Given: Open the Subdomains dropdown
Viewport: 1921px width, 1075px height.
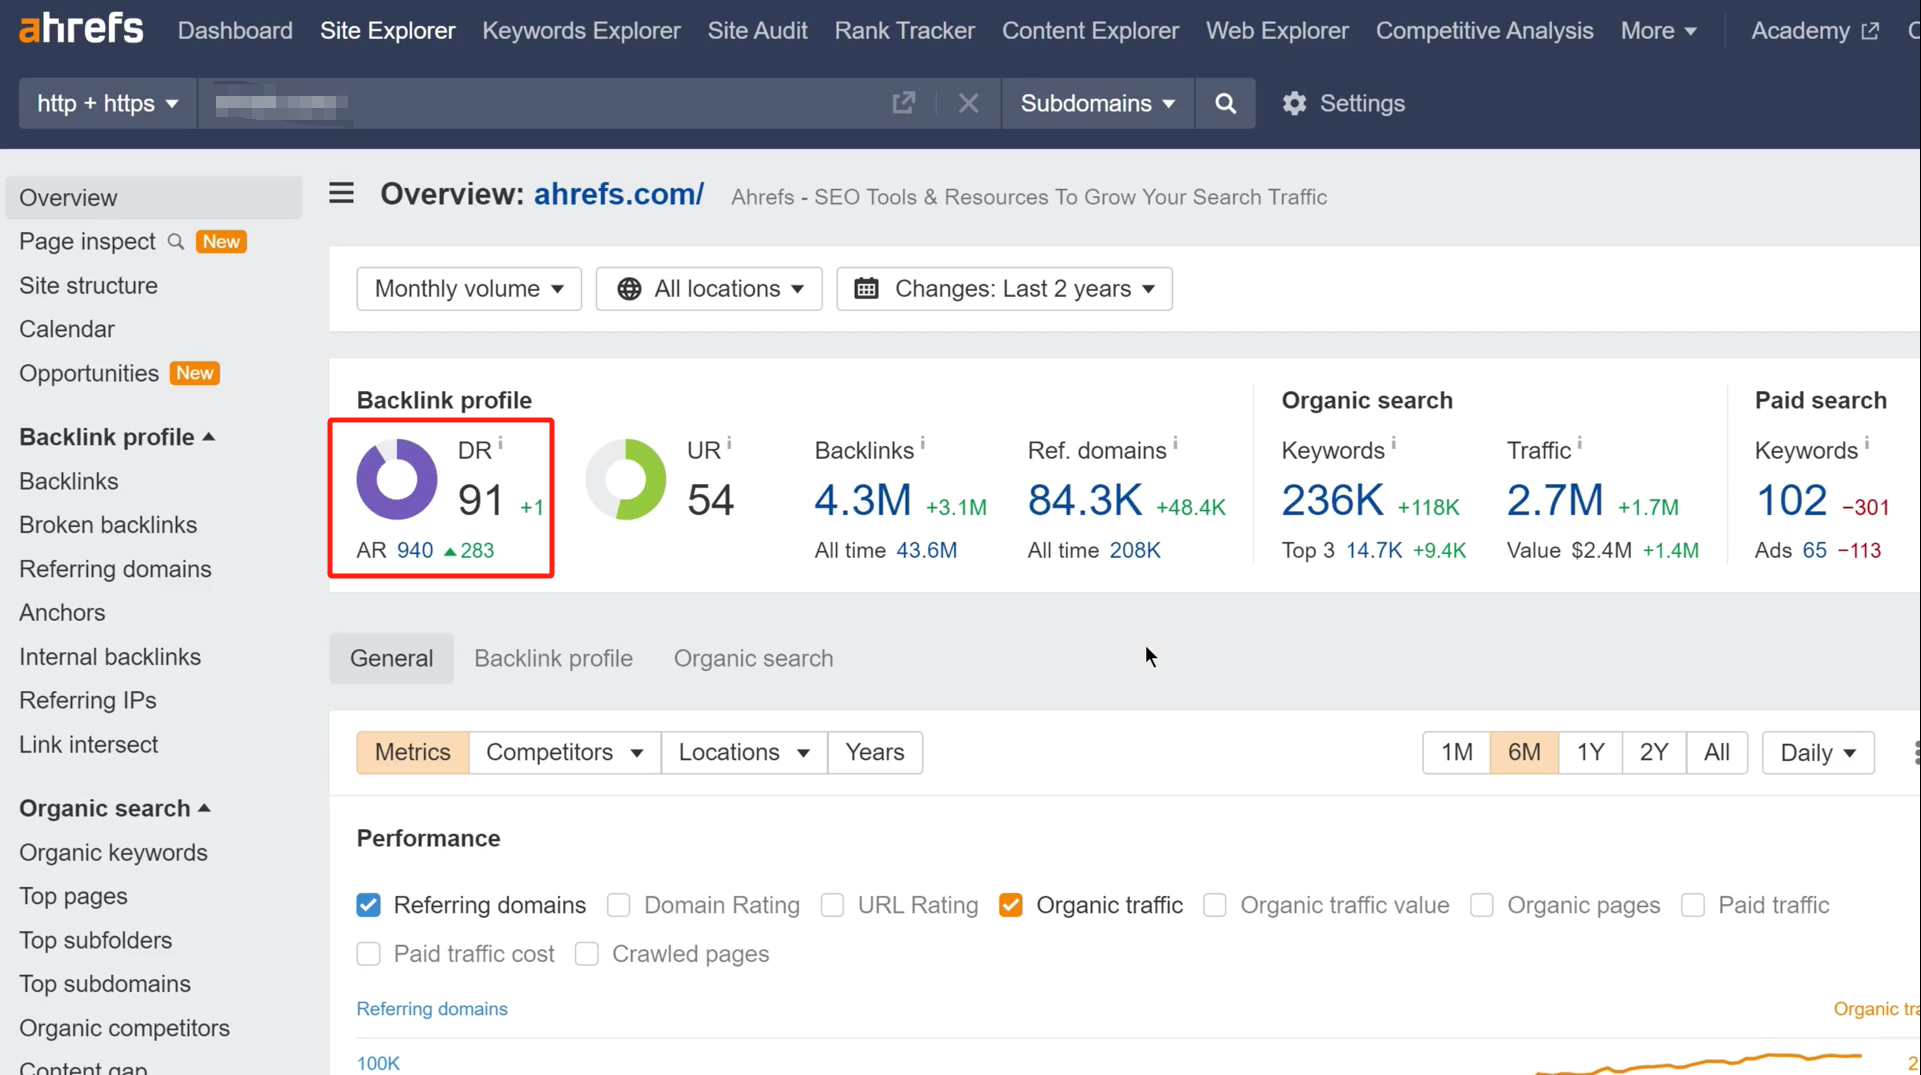Looking at the screenshot, I should [1097, 103].
